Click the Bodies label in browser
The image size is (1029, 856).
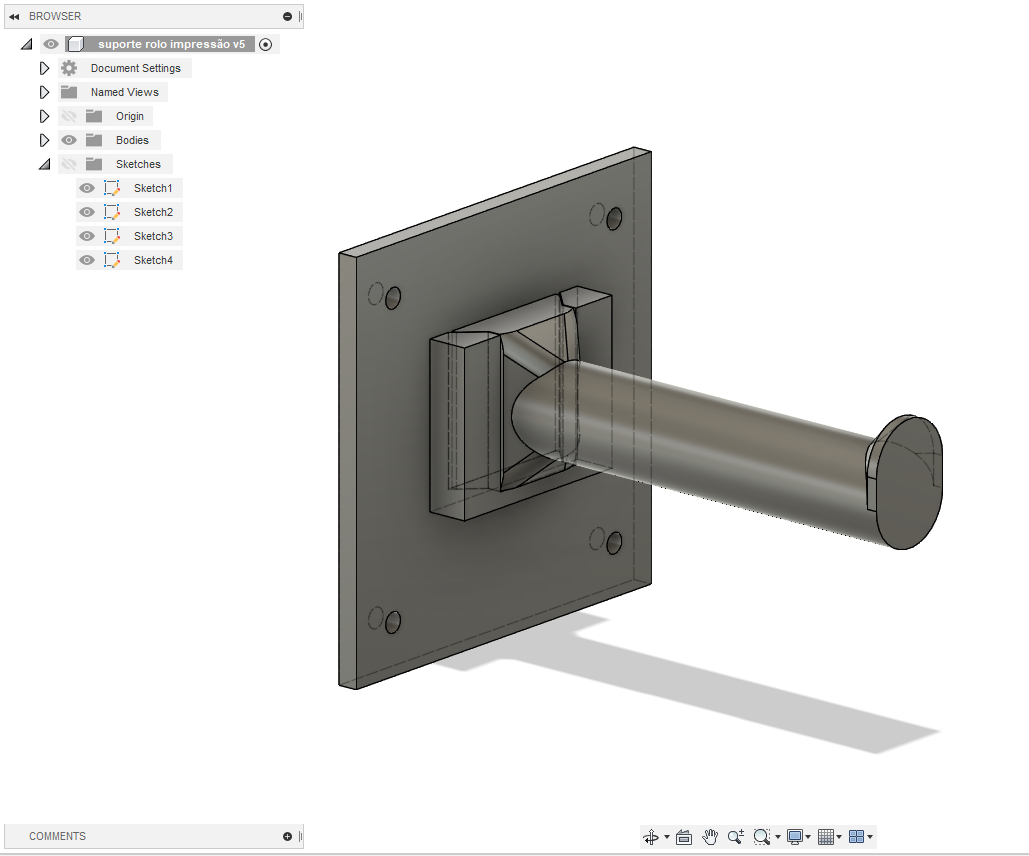pyautogui.click(x=132, y=140)
